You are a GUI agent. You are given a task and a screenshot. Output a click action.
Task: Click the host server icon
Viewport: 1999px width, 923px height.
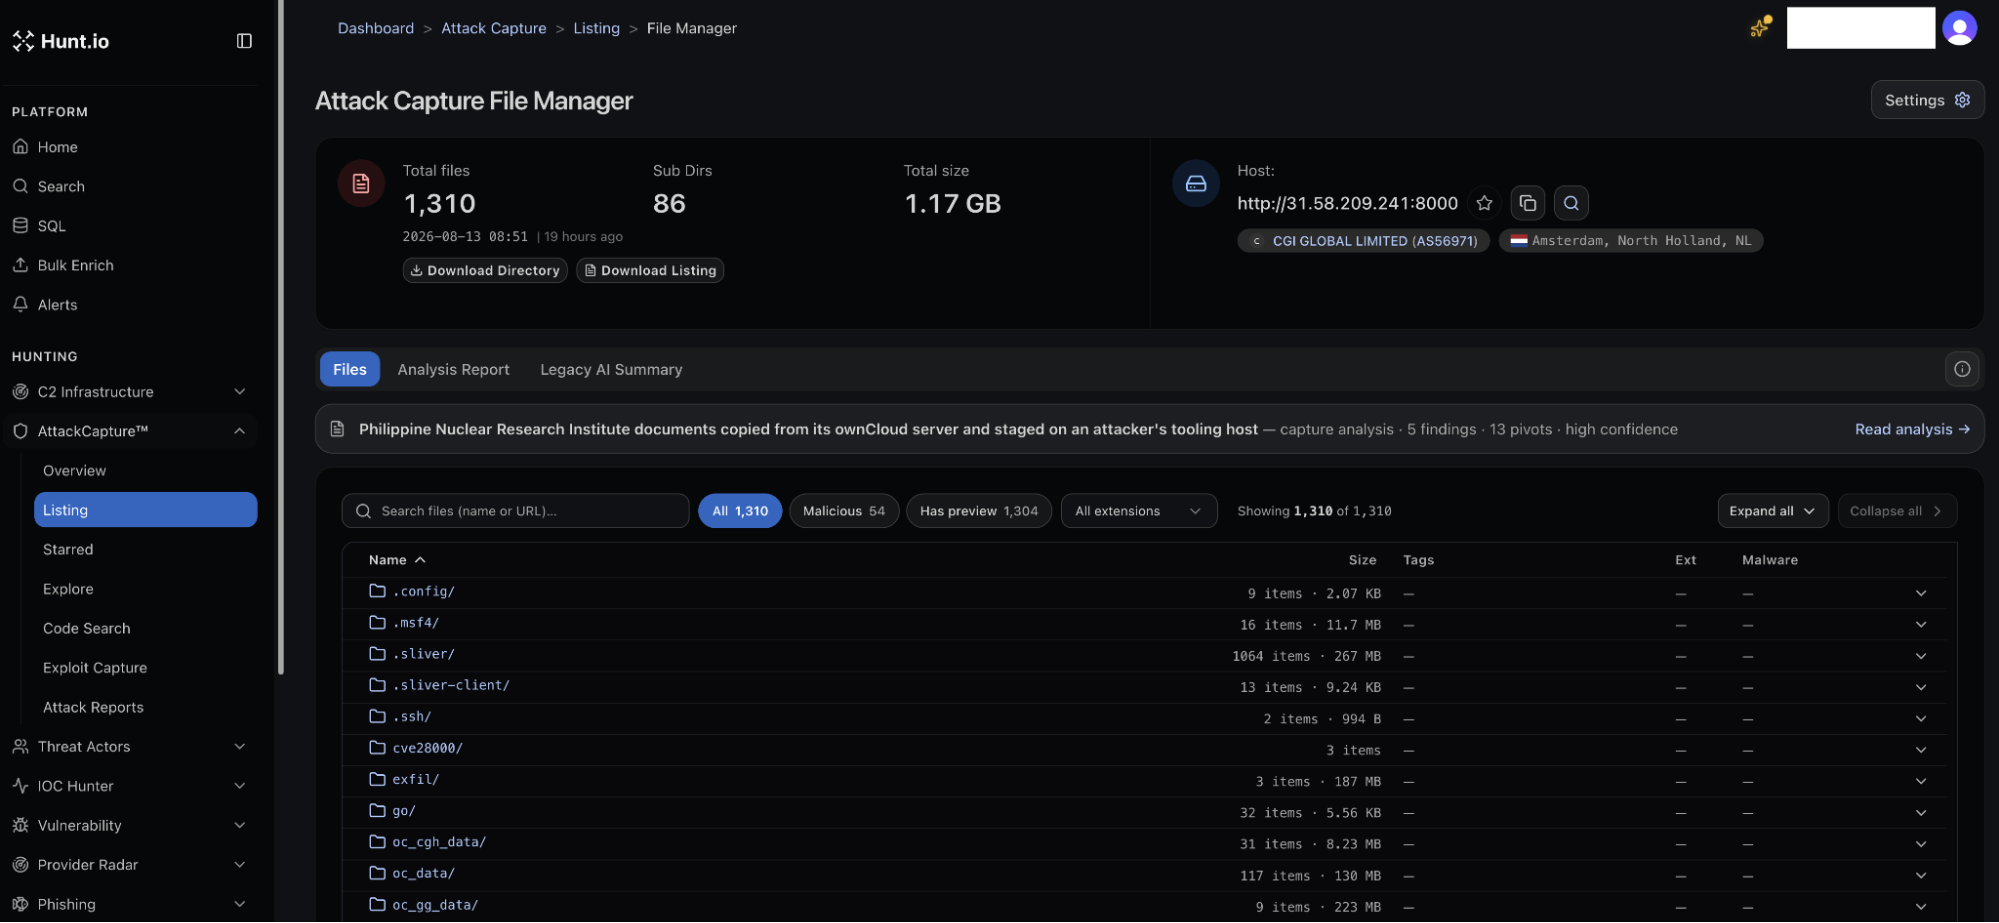click(x=1196, y=184)
